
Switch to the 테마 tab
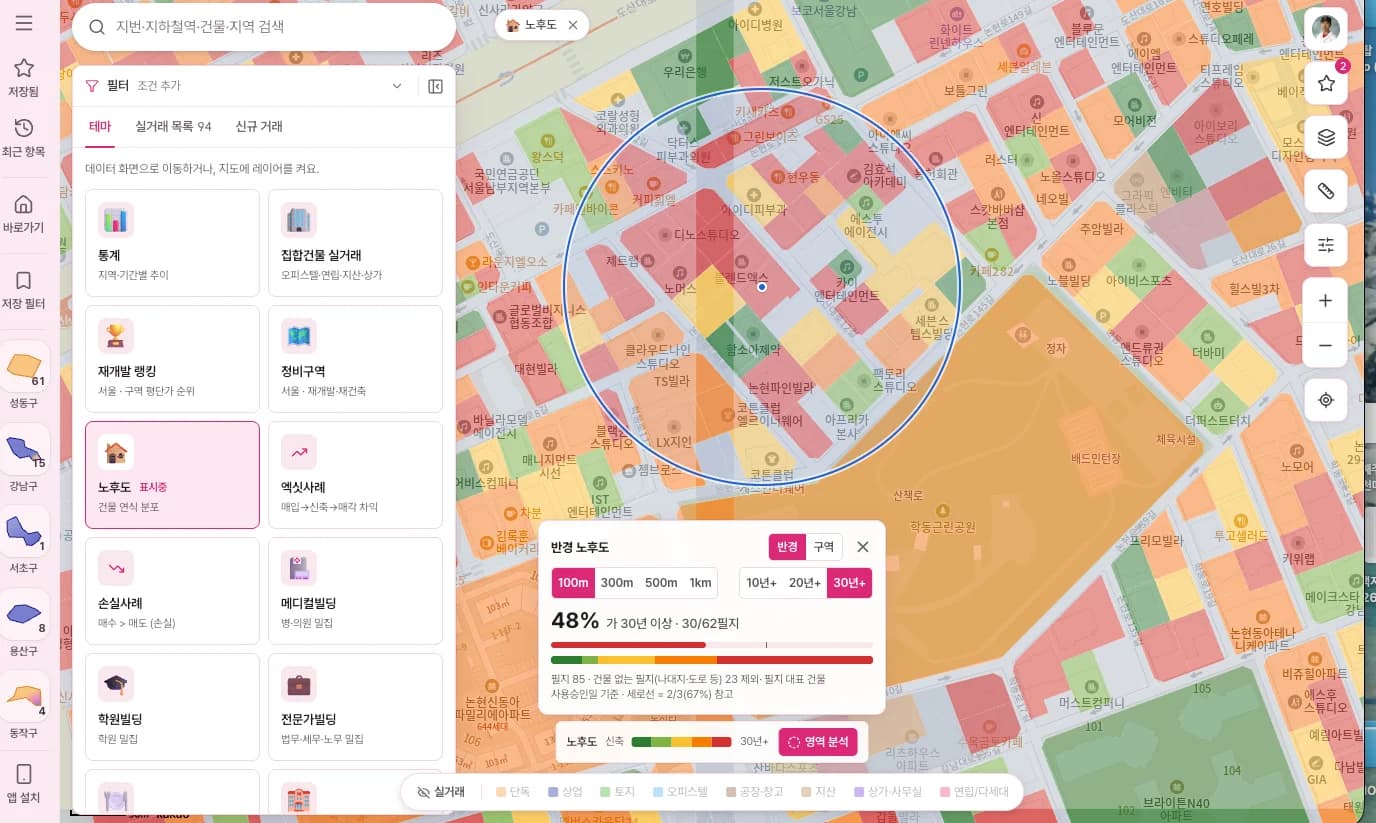pyautogui.click(x=100, y=127)
